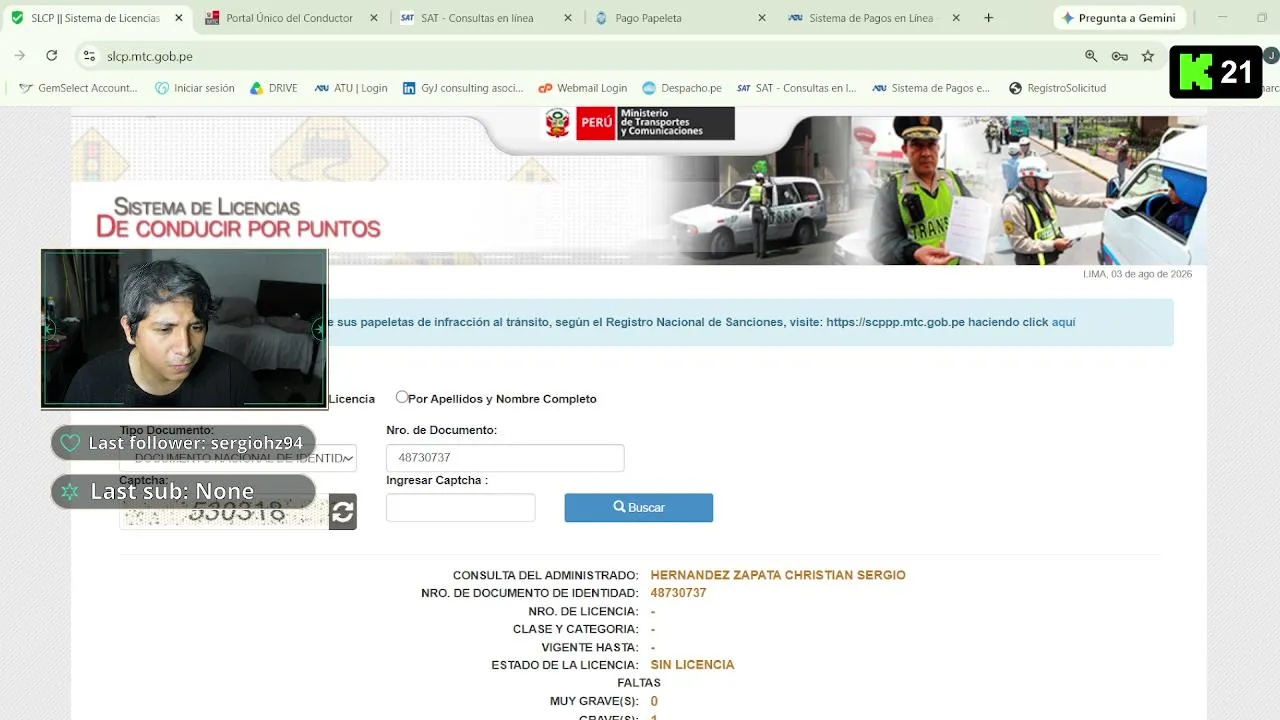
Task: Open the GyJ consulting asoci... bookmark
Action: click(x=463, y=88)
